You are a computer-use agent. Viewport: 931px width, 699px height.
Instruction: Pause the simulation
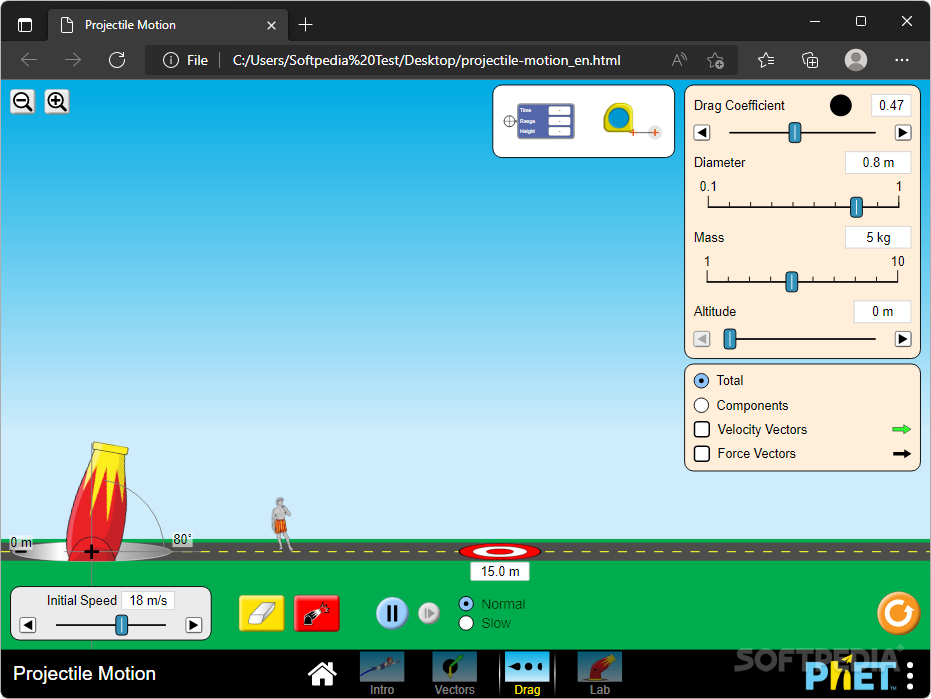[x=392, y=613]
